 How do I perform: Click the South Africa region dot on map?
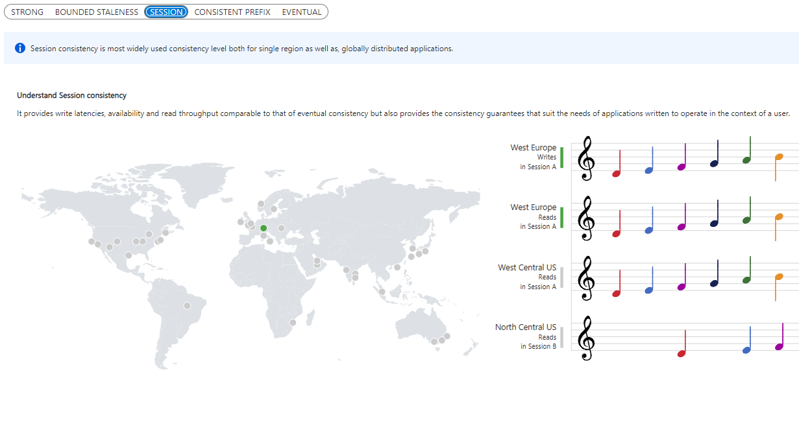tap(293, 322)
